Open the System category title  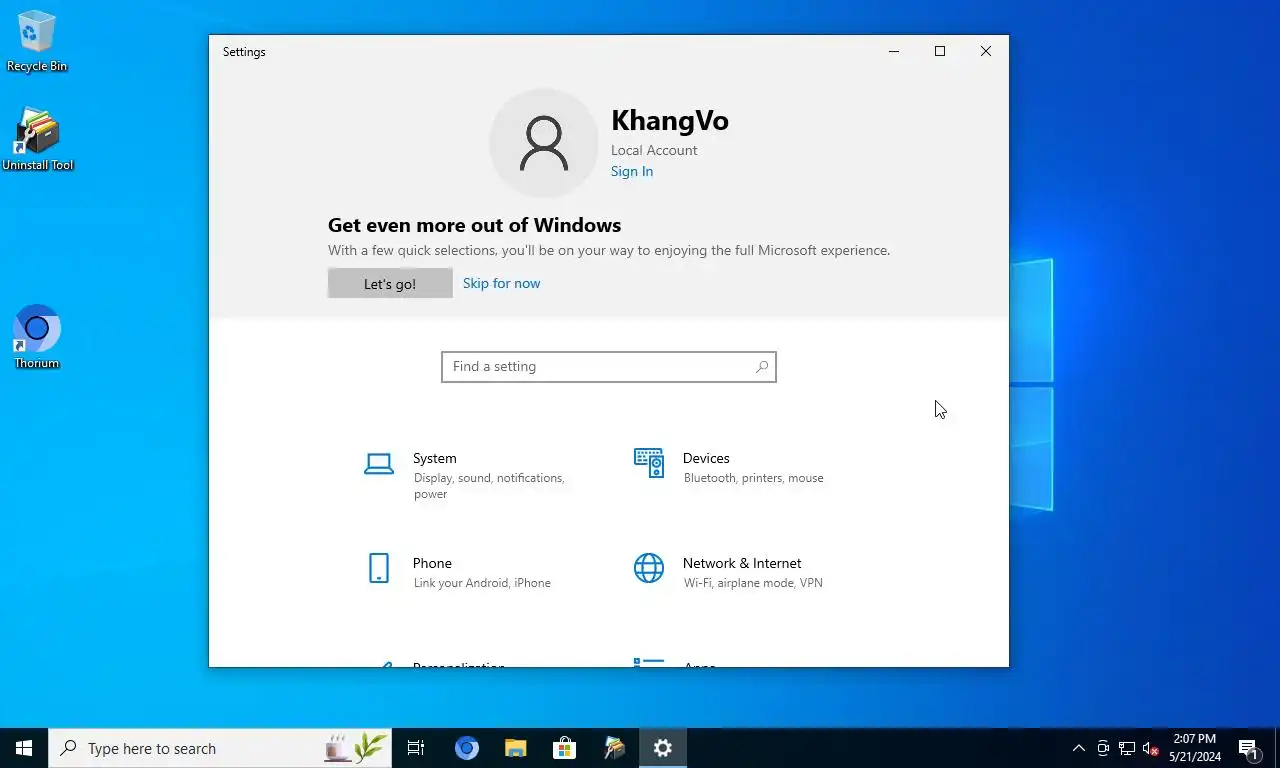pos(435,458)
